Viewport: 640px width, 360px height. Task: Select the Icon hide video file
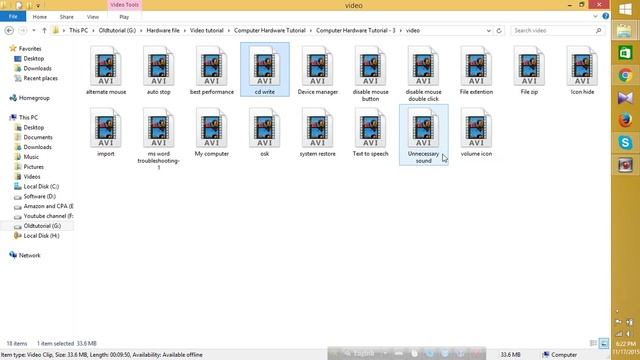[x=582, y=71]
